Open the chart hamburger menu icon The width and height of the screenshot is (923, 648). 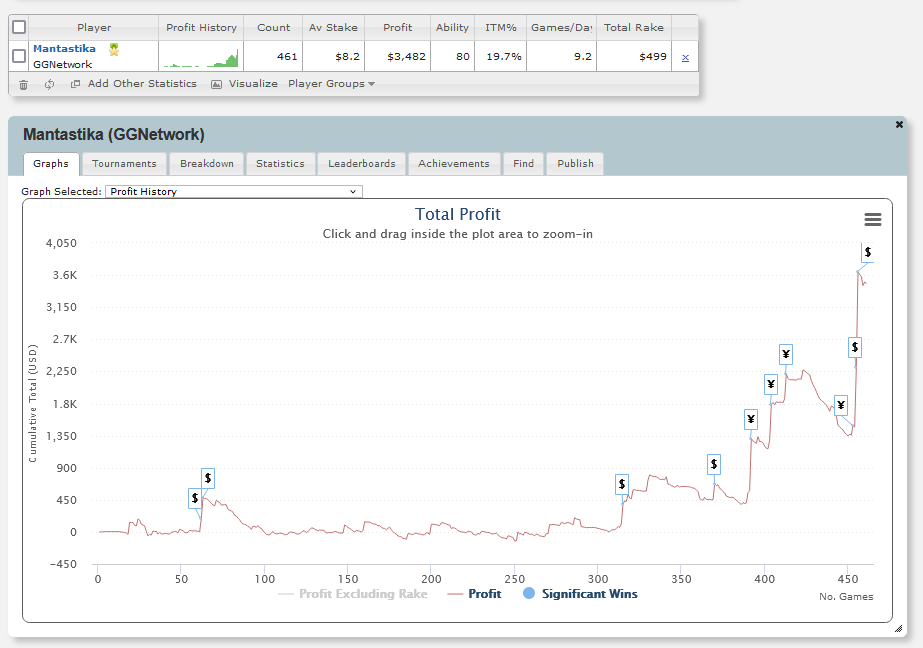click(x=872, y=220)
